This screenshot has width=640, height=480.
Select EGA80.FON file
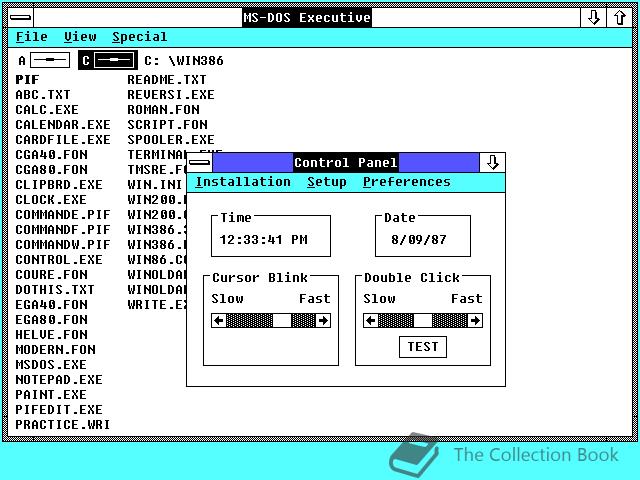tap(51, 320)
